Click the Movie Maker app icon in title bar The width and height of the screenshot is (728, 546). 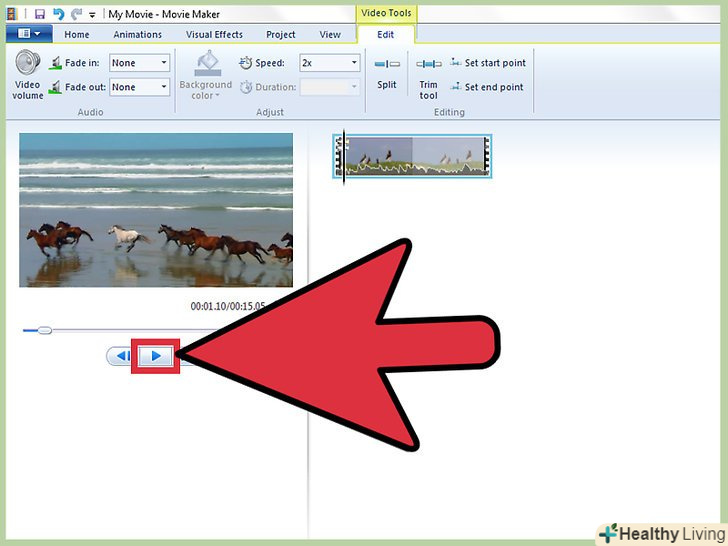pyautogui.click(x=12, y=14)
